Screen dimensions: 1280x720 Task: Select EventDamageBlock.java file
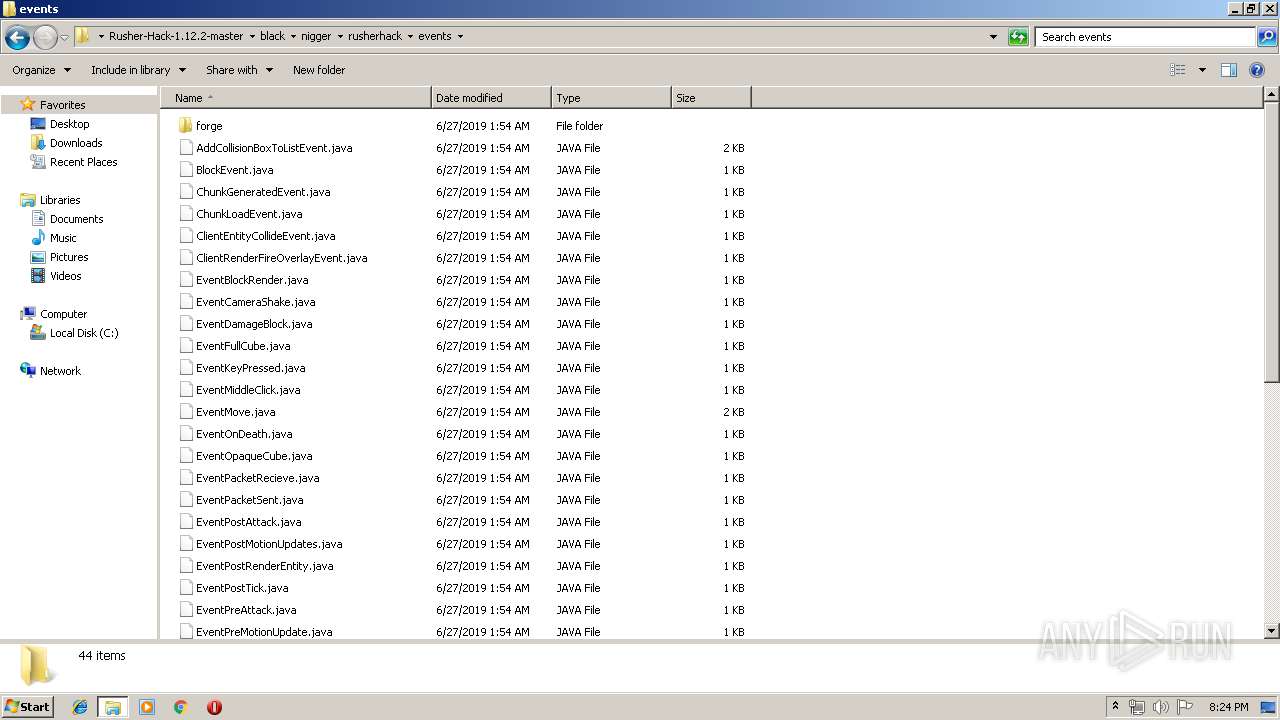pyautogui.click(x=254, y=324)
